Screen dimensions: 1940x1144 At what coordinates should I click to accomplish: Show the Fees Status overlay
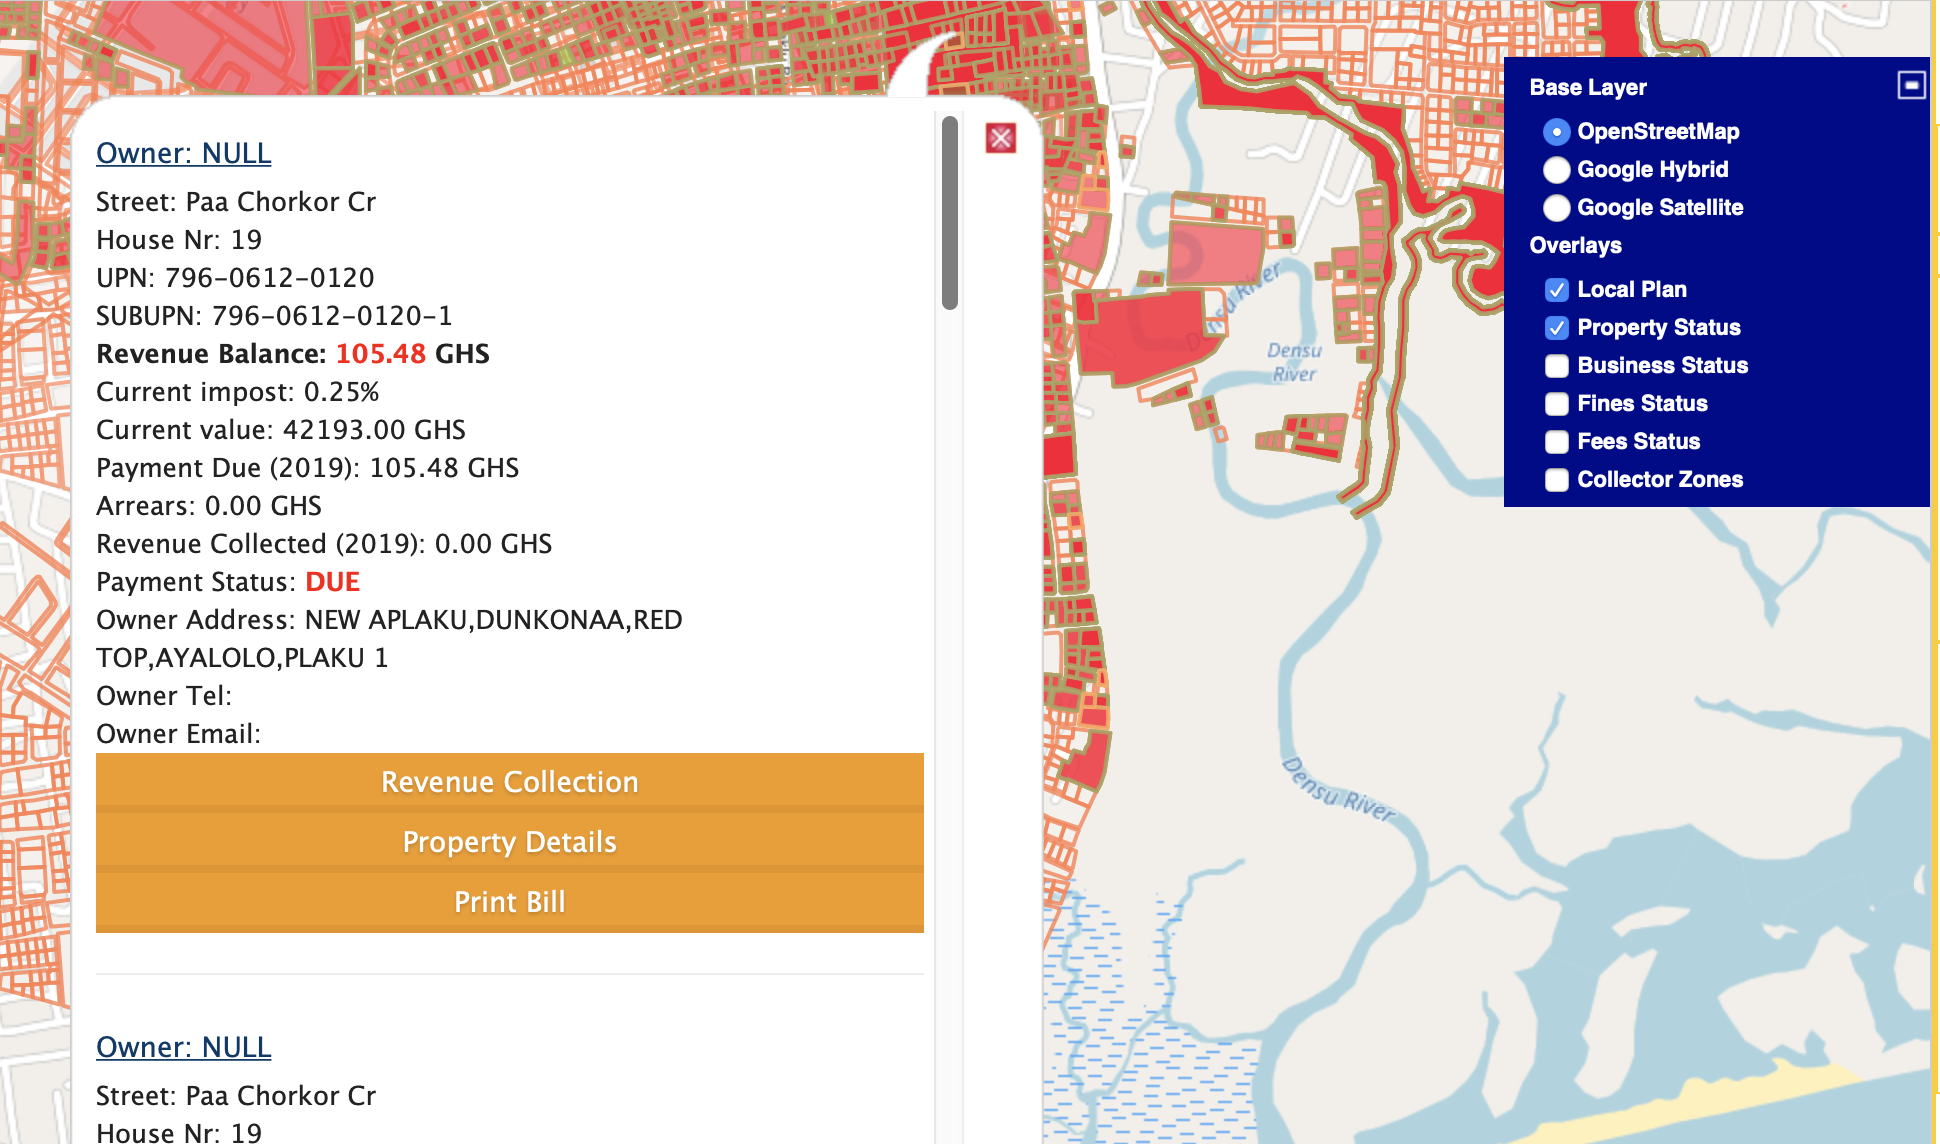coord(1556,442)
